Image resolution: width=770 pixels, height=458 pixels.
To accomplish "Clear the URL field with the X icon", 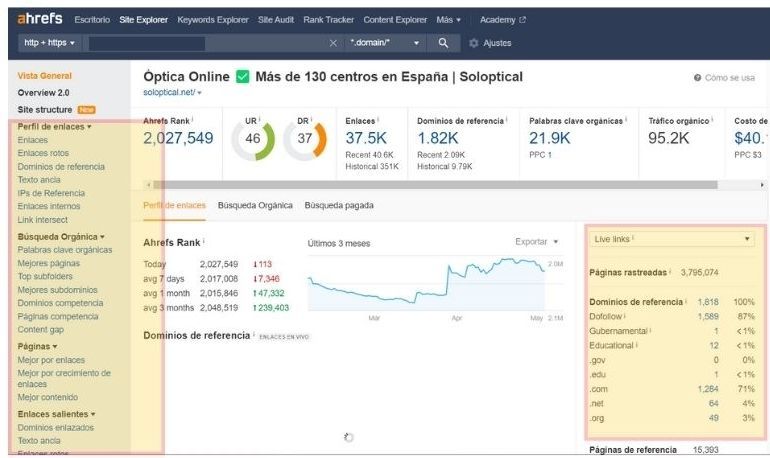I will (x=333, y=43).
